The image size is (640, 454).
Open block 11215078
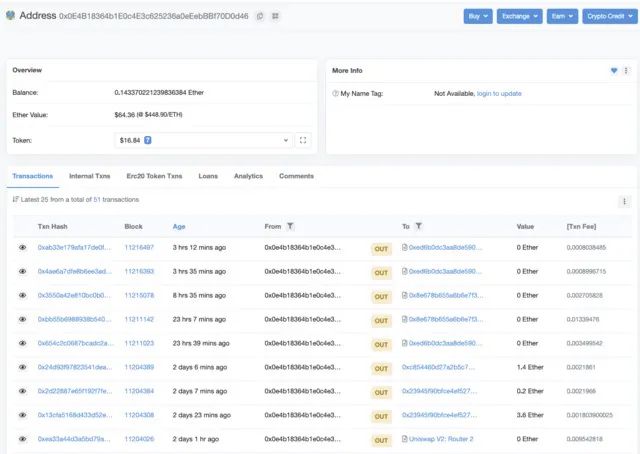click(x=139, y=295)
